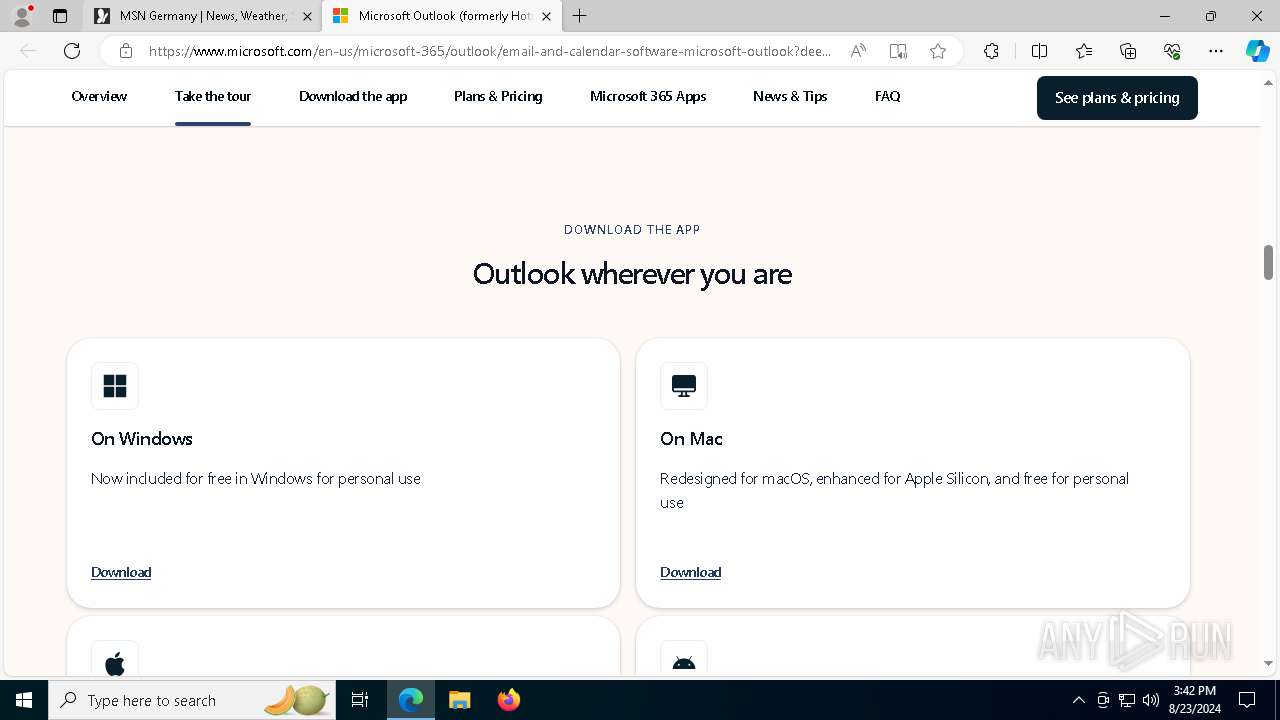Click the address bar URL field
Viewport: 1280px width, 720px height.
[x=490, y=51]
